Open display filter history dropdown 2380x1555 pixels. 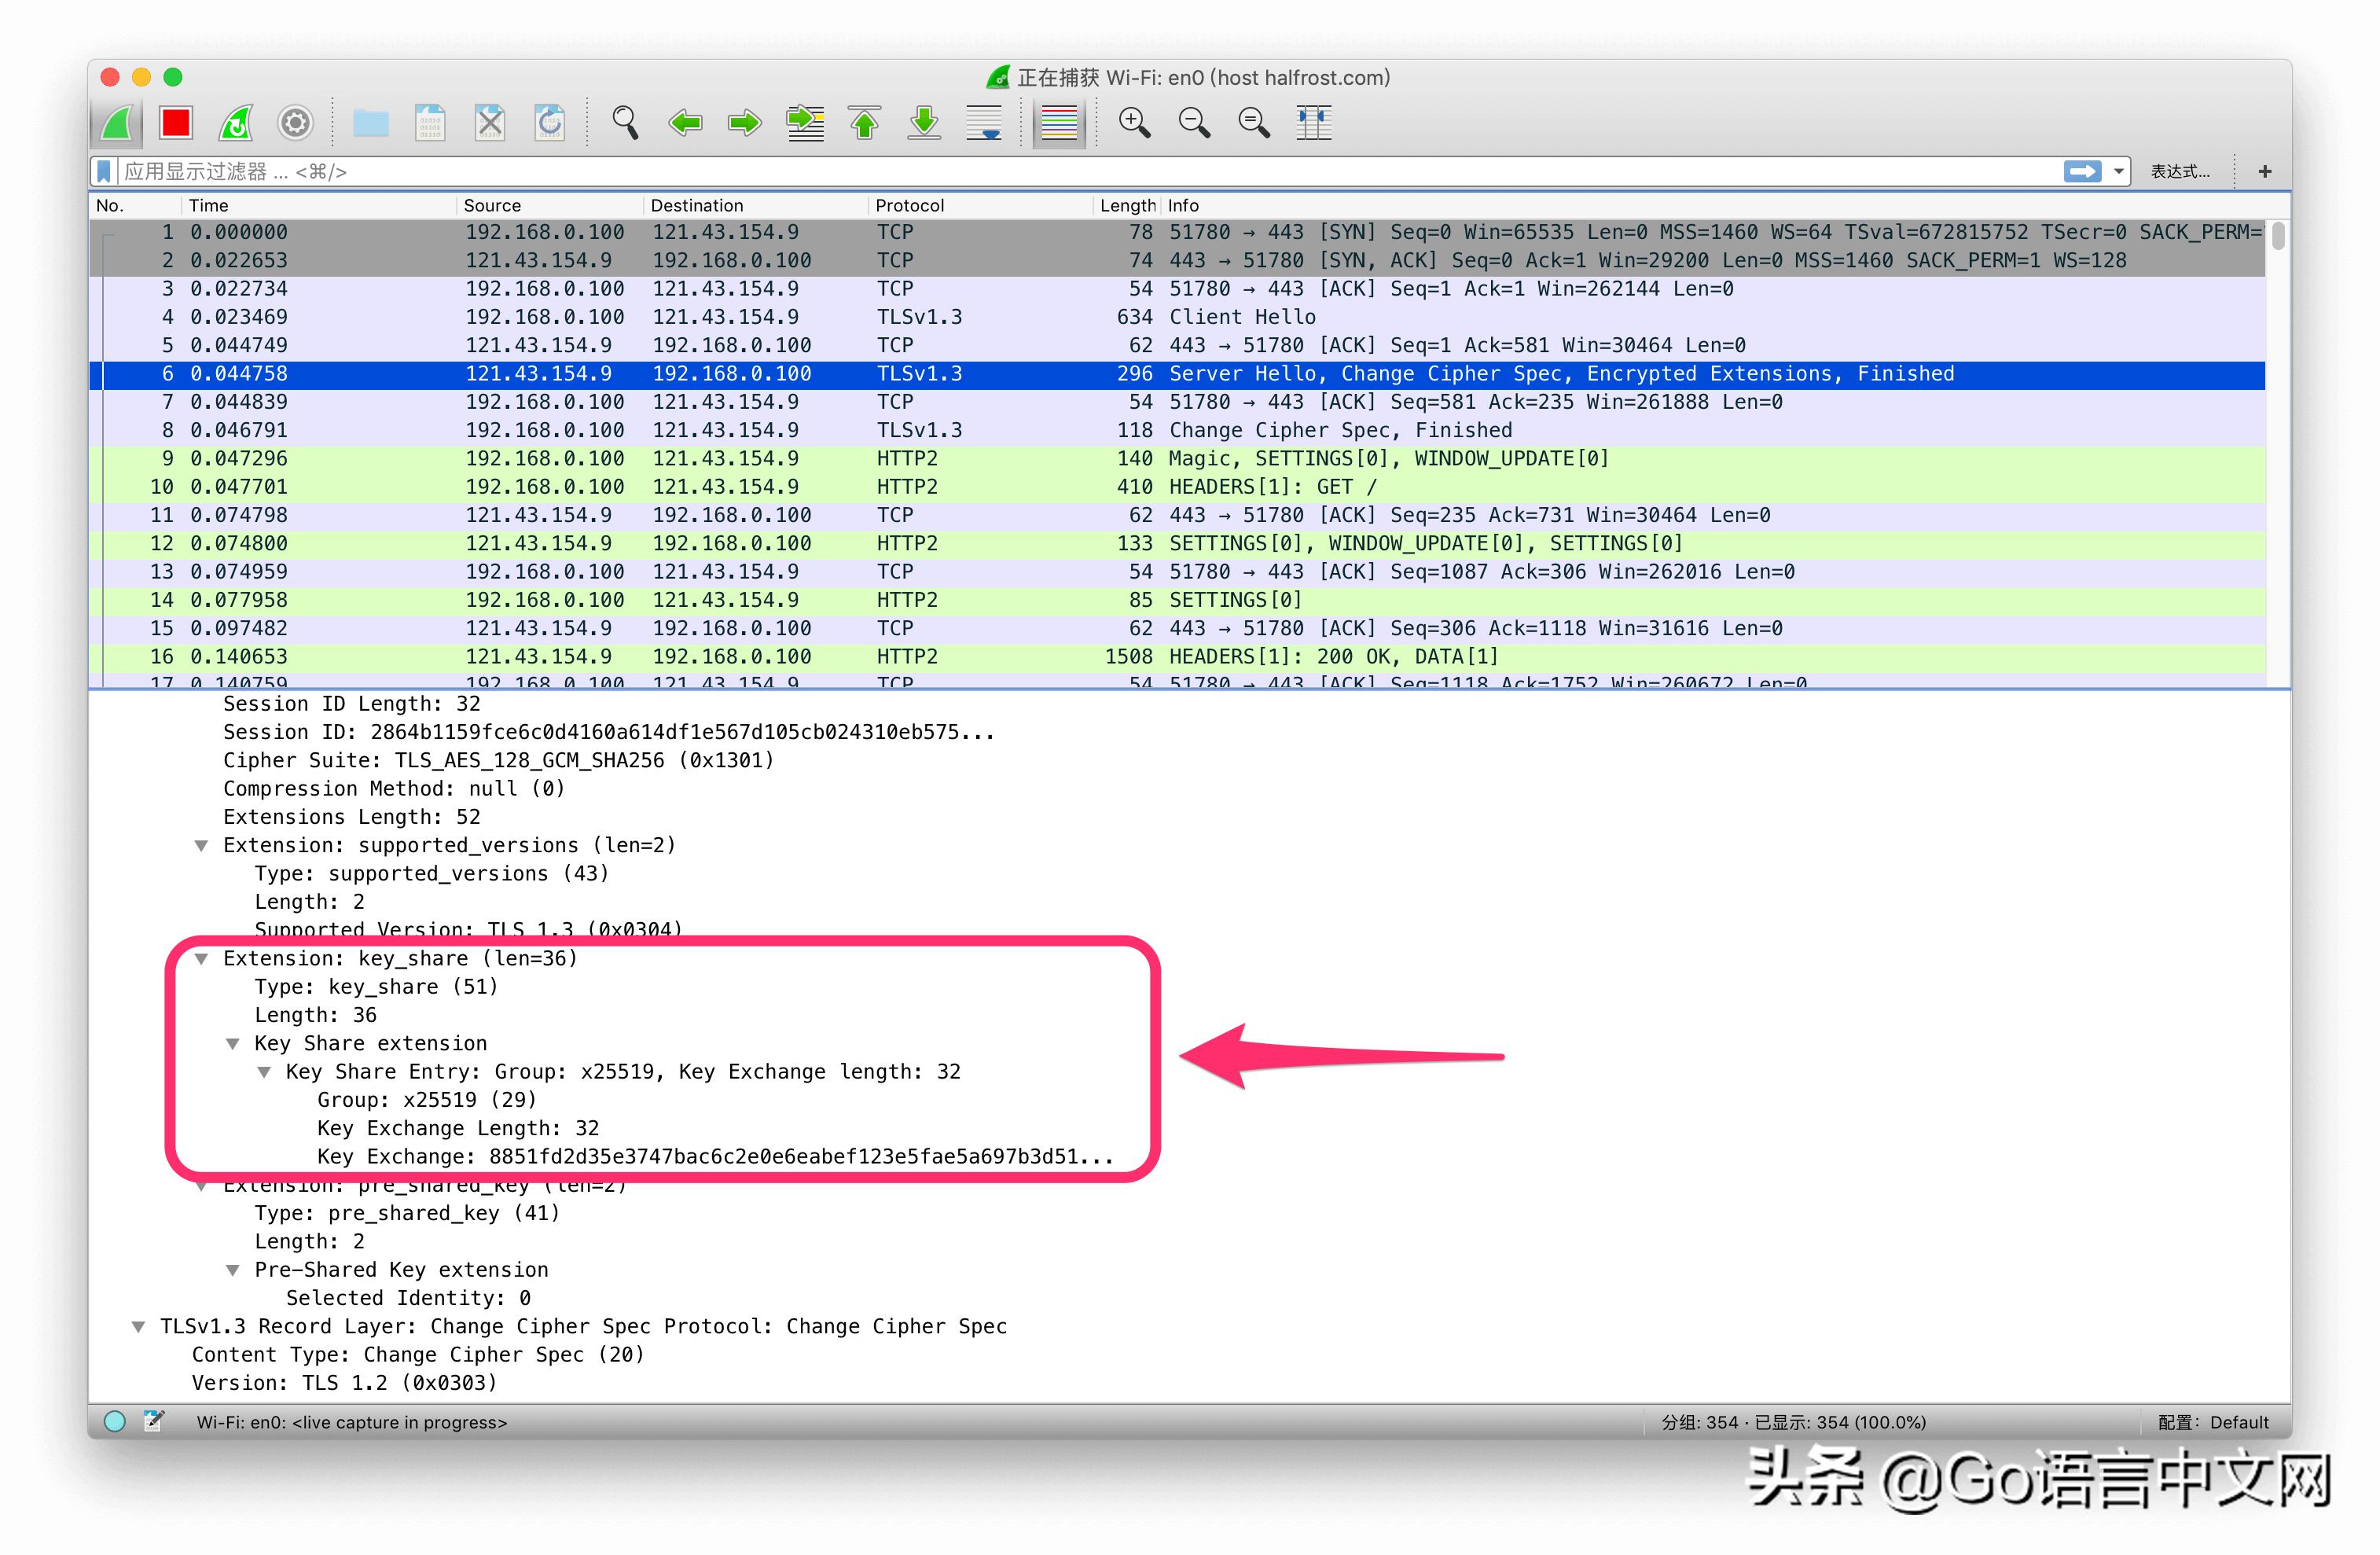pyautogui.click(x=2118, y=172)
